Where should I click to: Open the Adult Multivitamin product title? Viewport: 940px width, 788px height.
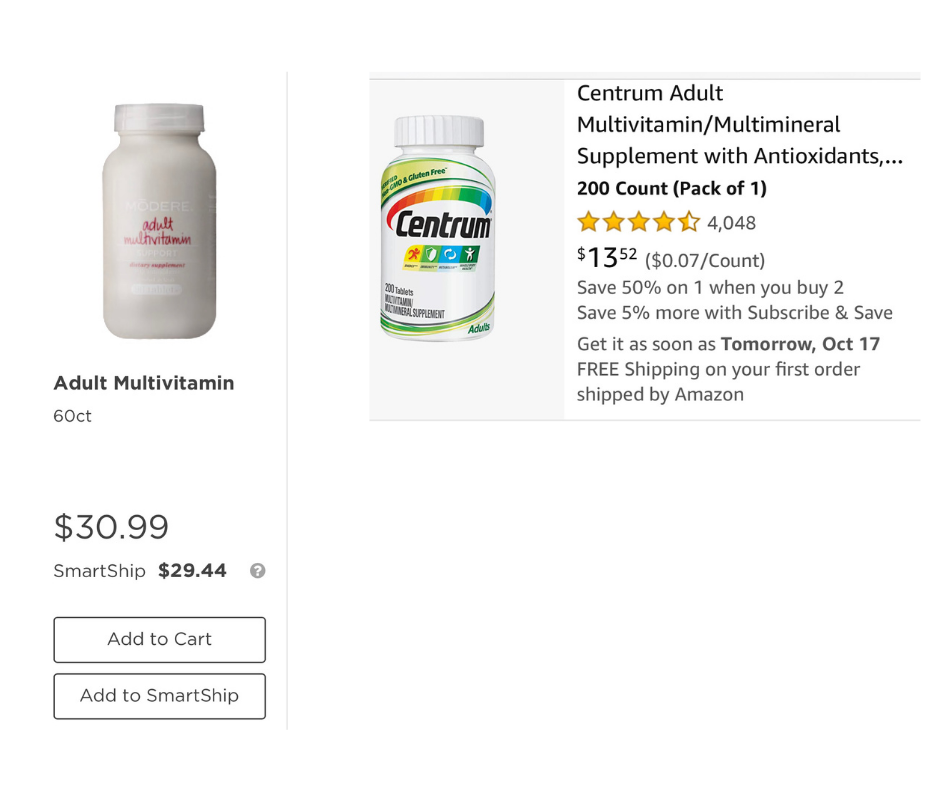point(144,383)
